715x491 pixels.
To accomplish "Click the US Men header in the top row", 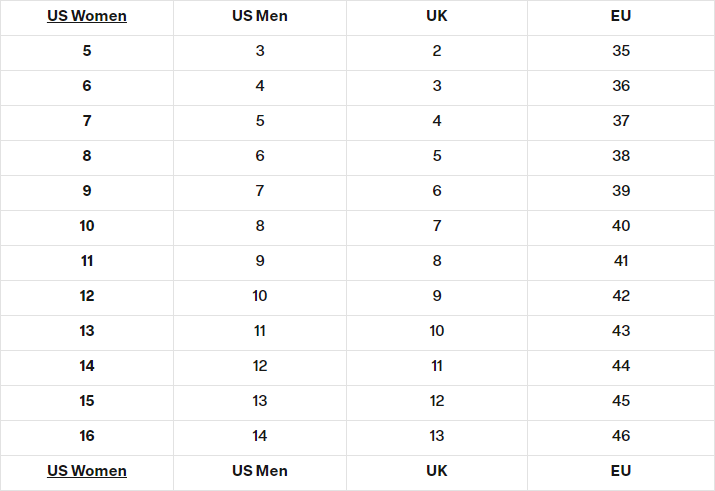I will (x=260, y=16).
